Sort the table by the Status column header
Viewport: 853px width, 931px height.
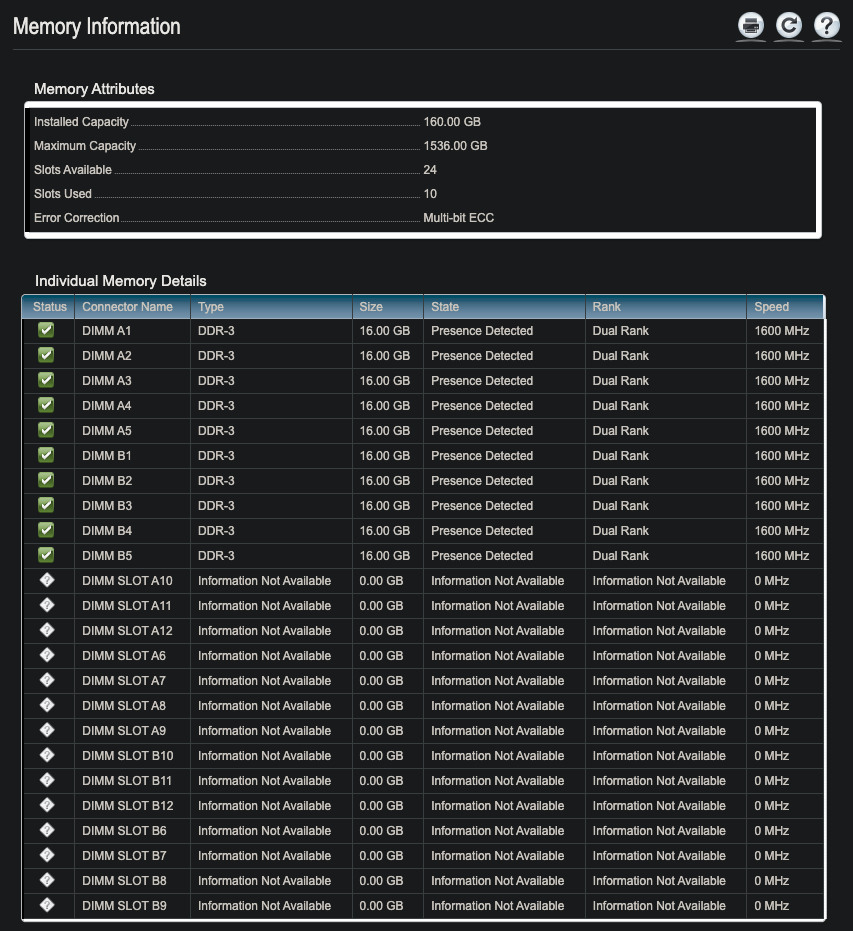point(48,306)
